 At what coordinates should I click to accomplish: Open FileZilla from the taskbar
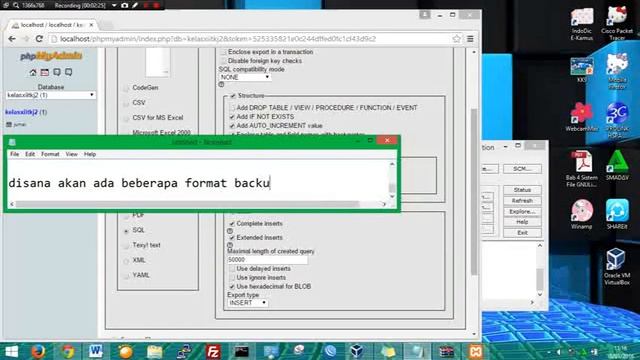[213, 351]
